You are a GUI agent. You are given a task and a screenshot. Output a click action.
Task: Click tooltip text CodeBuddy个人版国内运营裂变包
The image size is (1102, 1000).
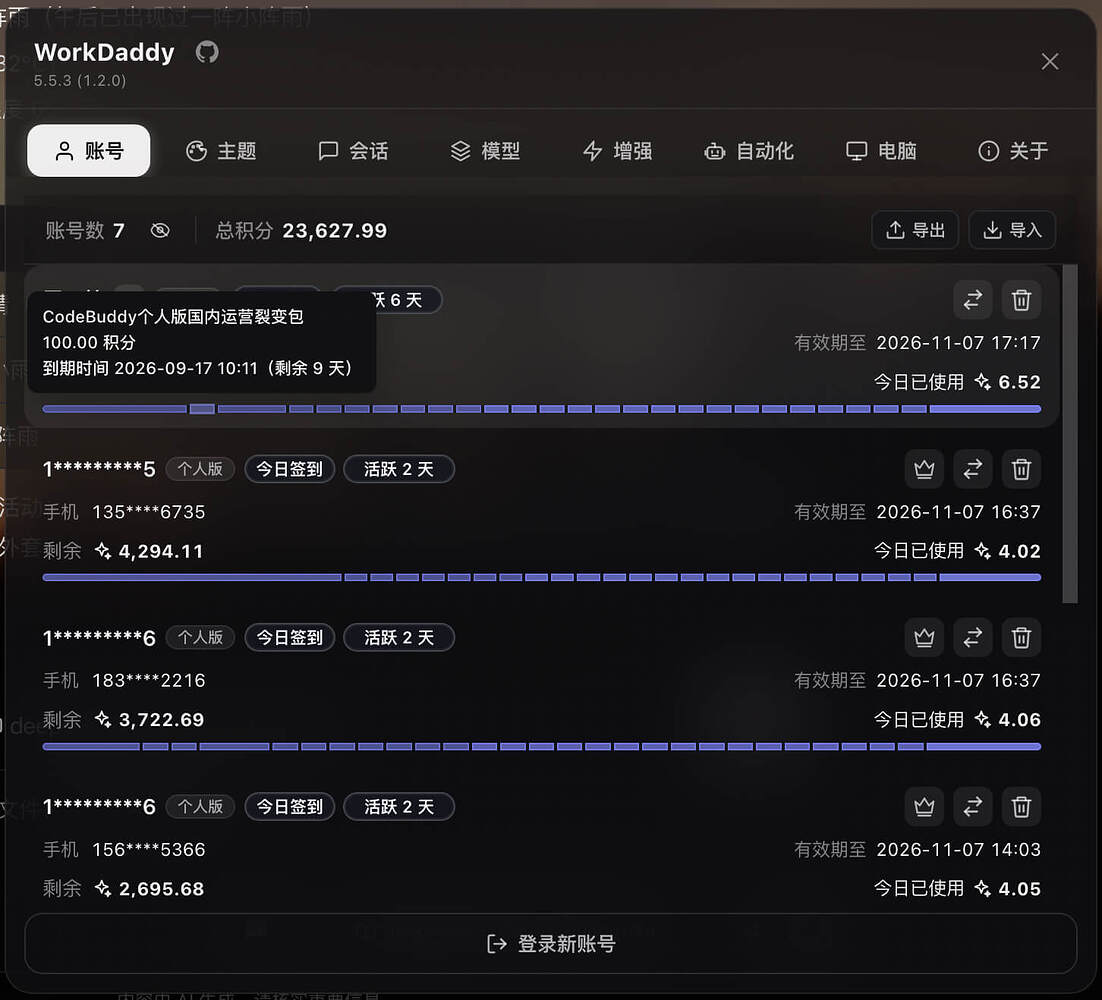pyautogui.click(x=173, y=317)
